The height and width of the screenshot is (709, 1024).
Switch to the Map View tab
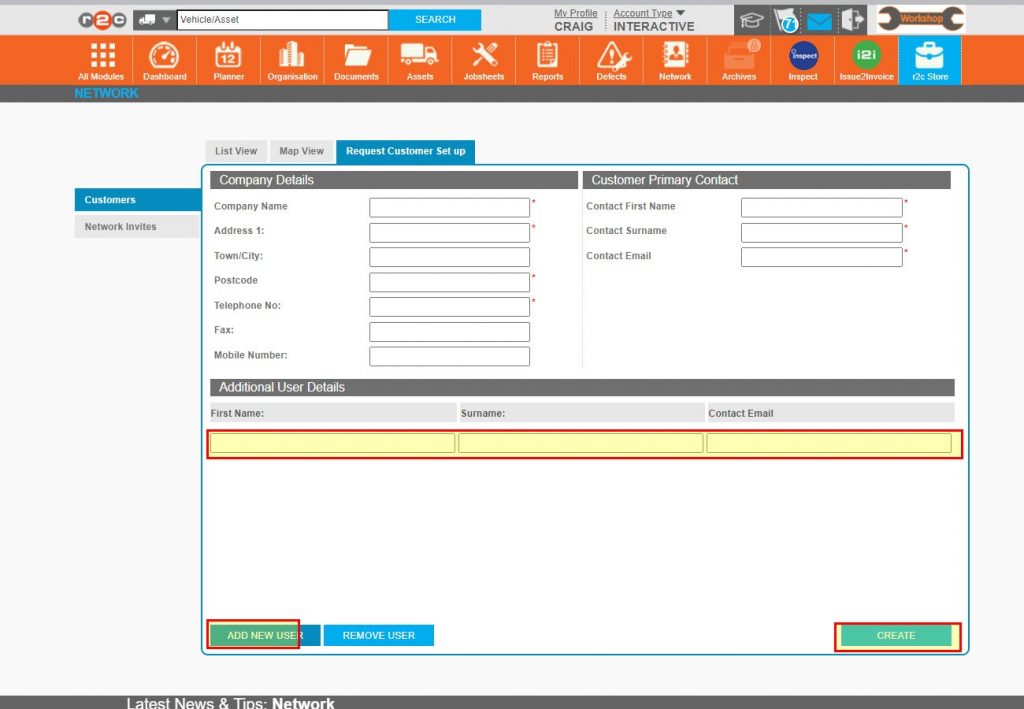301,151
